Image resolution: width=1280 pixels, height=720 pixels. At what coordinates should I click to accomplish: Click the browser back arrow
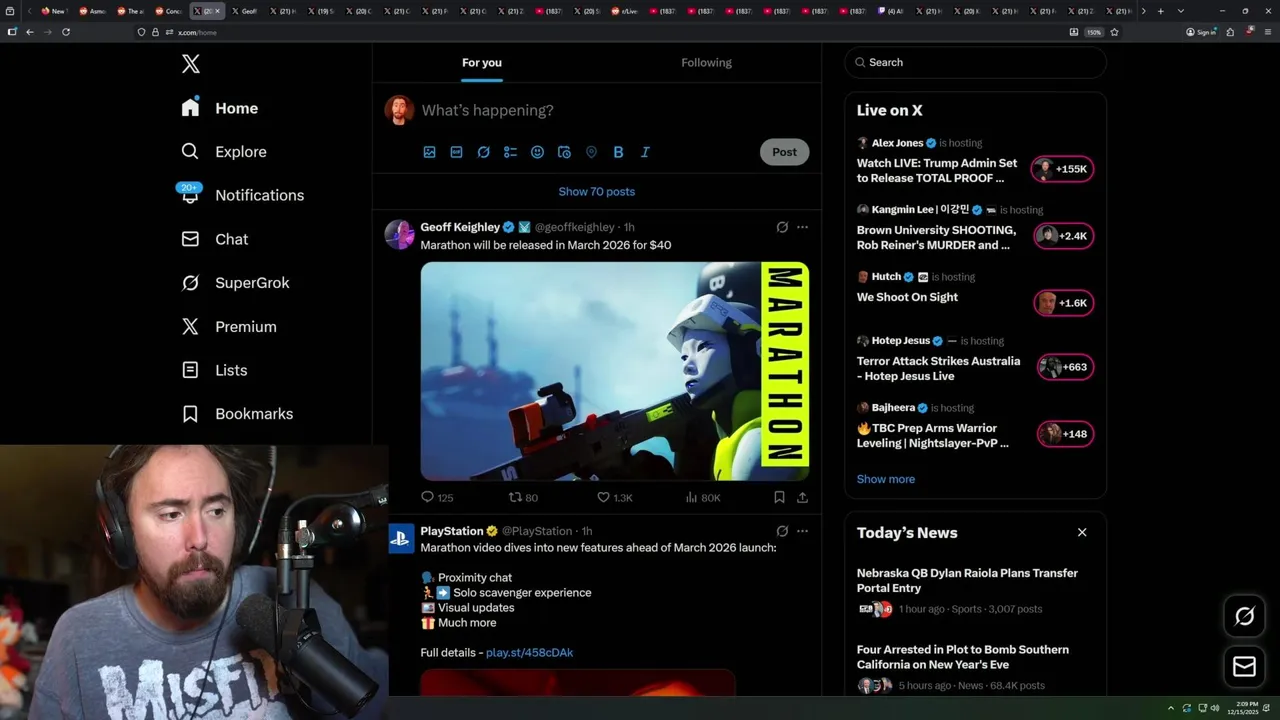point(30,32)
